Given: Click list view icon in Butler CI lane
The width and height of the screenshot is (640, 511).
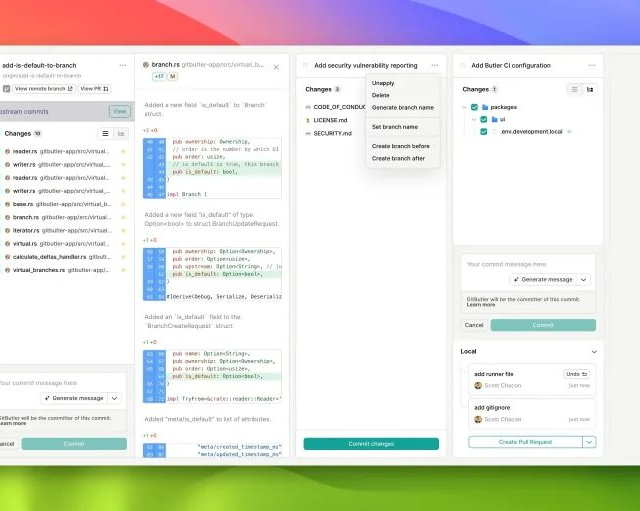Looking at the screenshot, I should click(574, 89).
